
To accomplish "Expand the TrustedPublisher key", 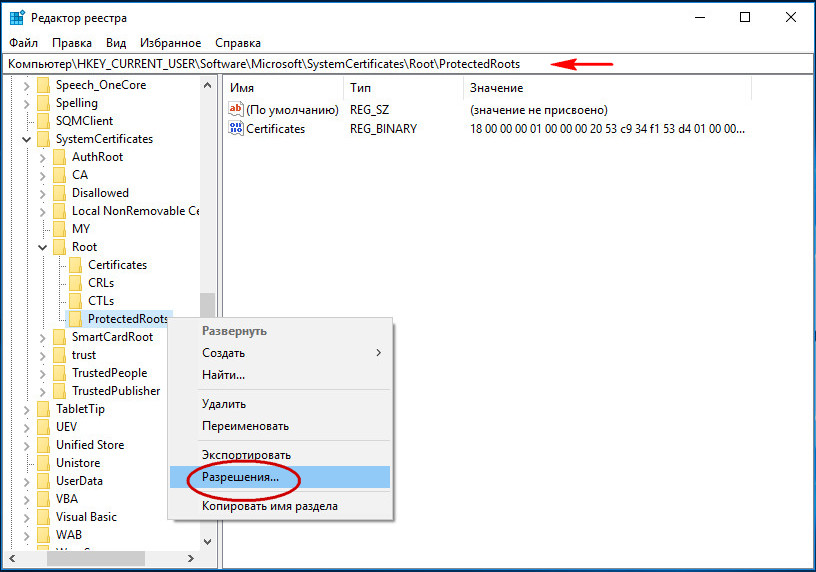I will (43, 391).
